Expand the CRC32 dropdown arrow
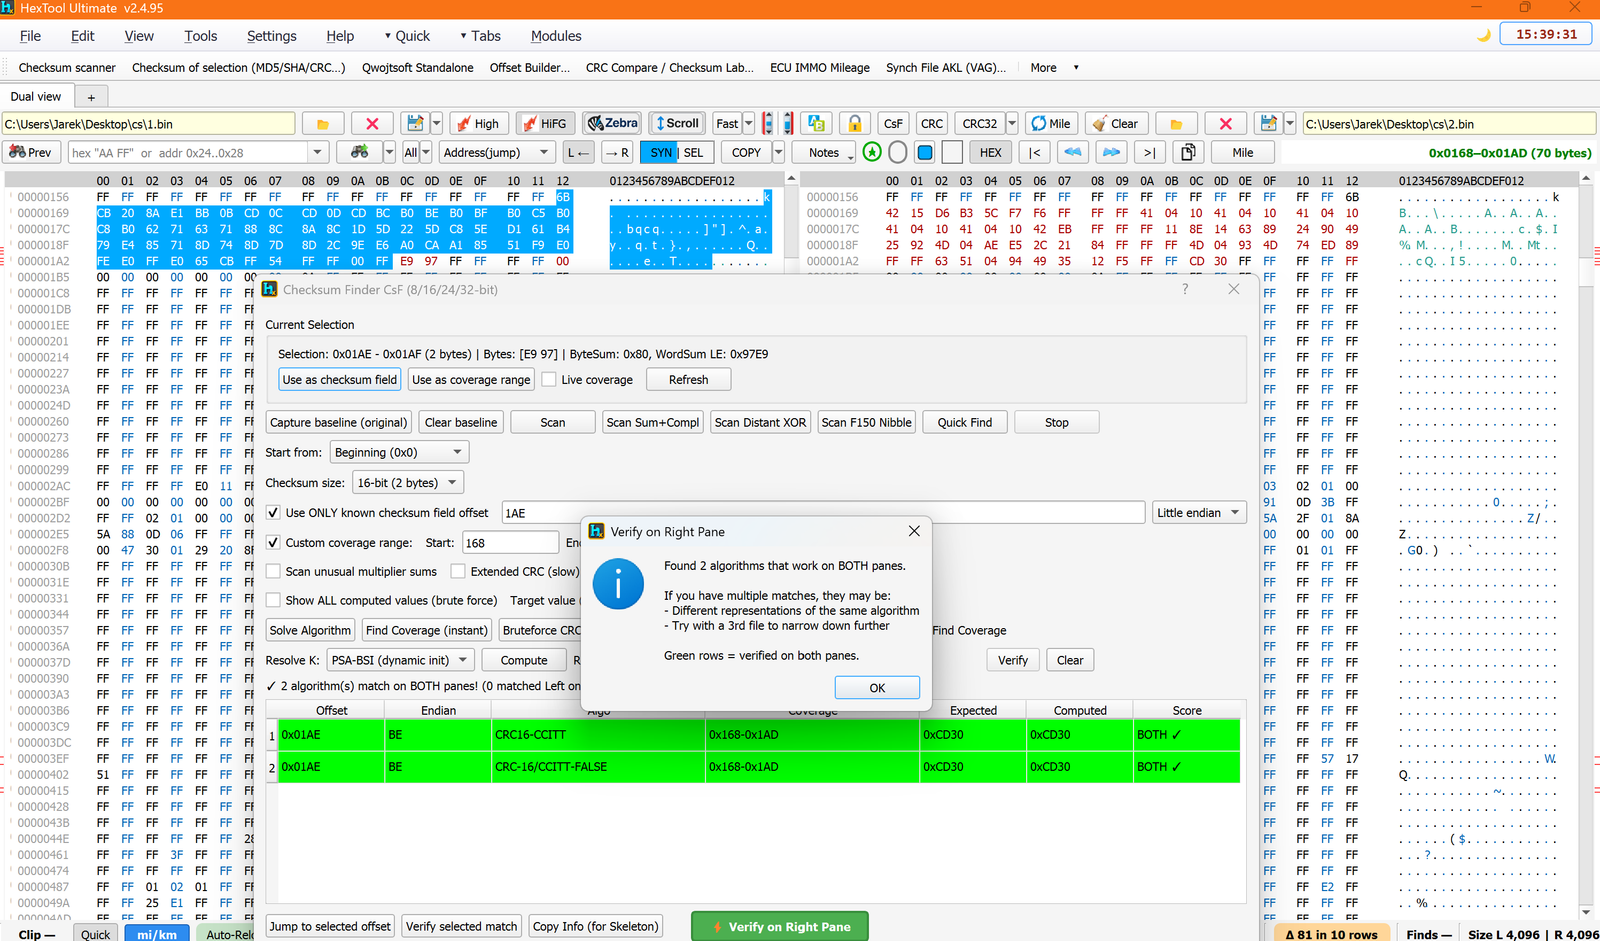1600x941 pixels. click(x=1012, y=124)
